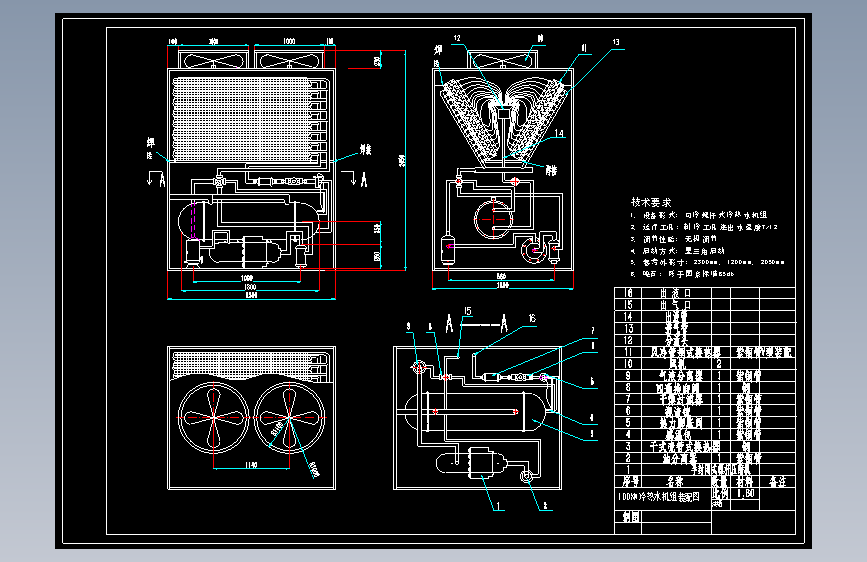Select technical requirement line 4 about 启动方式

click(x=677, y=251)
